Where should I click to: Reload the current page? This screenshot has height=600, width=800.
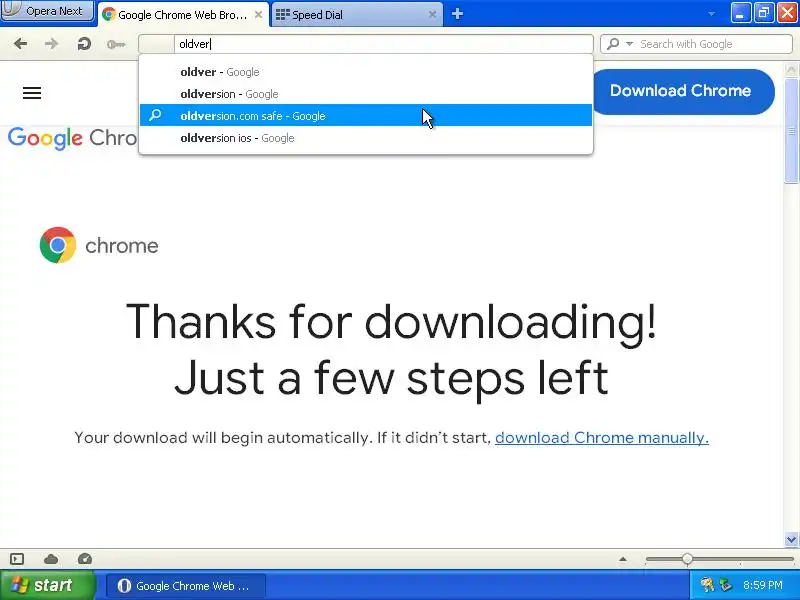pos(84,44)
